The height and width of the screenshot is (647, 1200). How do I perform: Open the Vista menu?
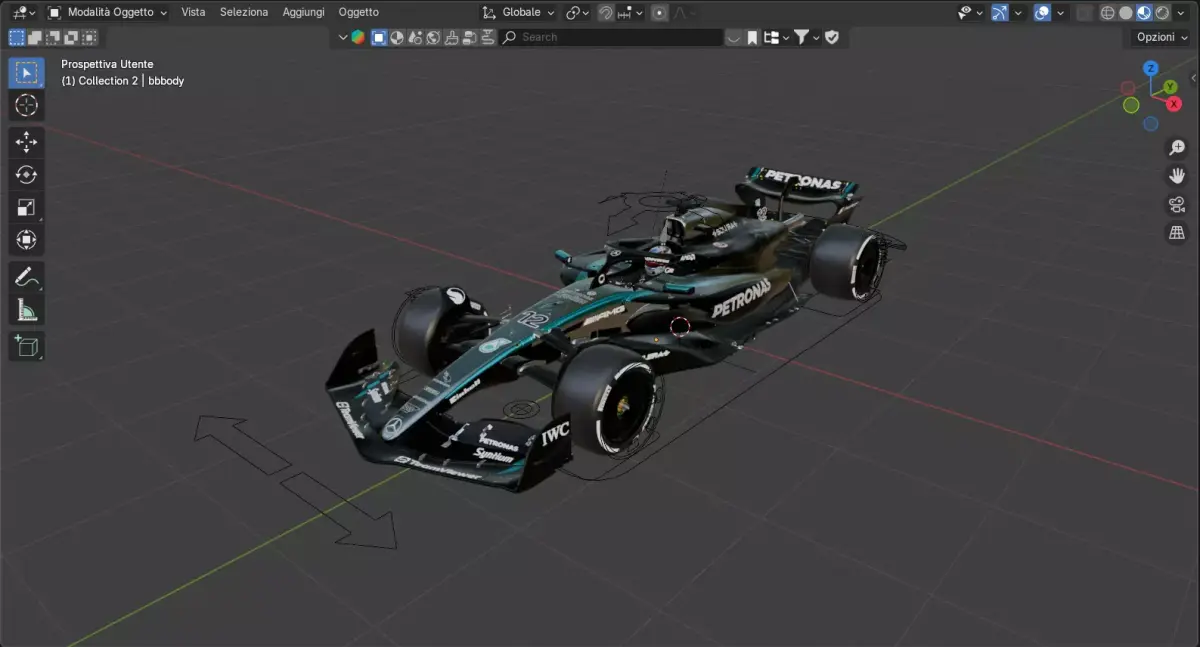[x=193, y=12]
